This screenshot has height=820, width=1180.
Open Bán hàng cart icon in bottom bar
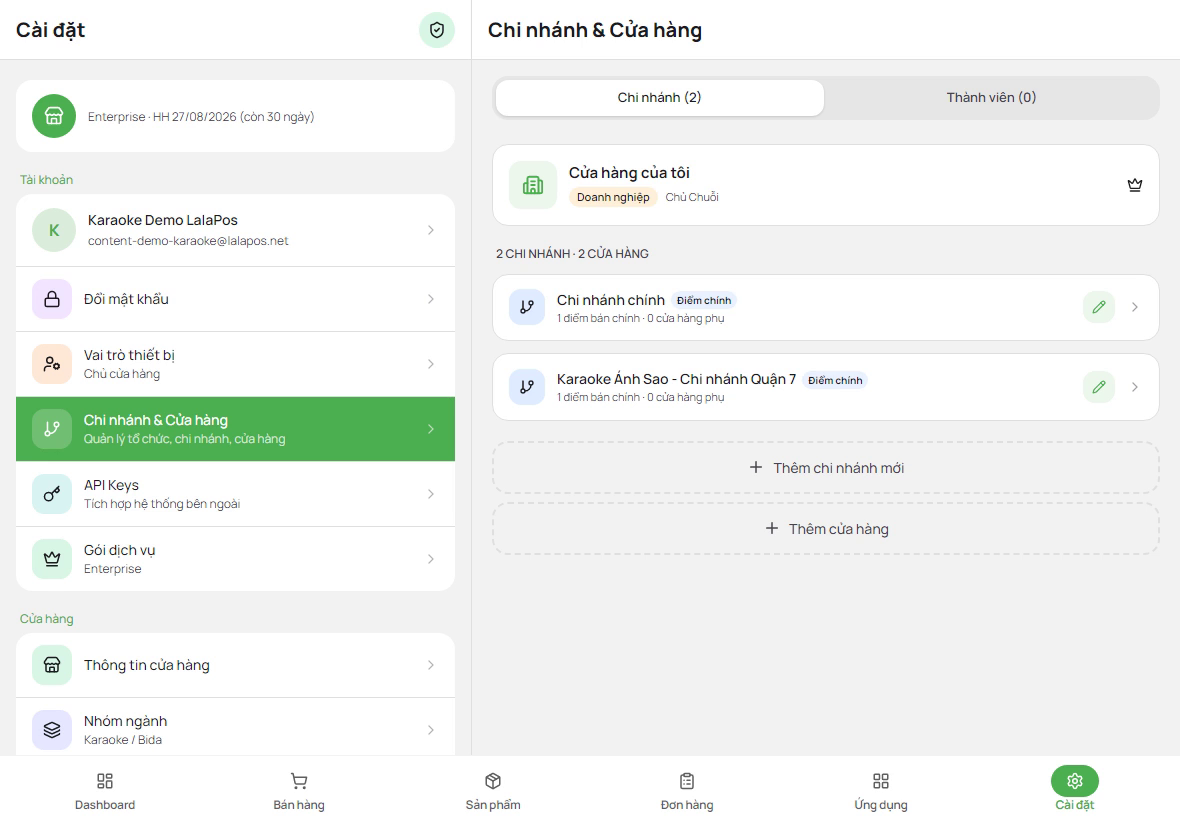tap(299, 781)
